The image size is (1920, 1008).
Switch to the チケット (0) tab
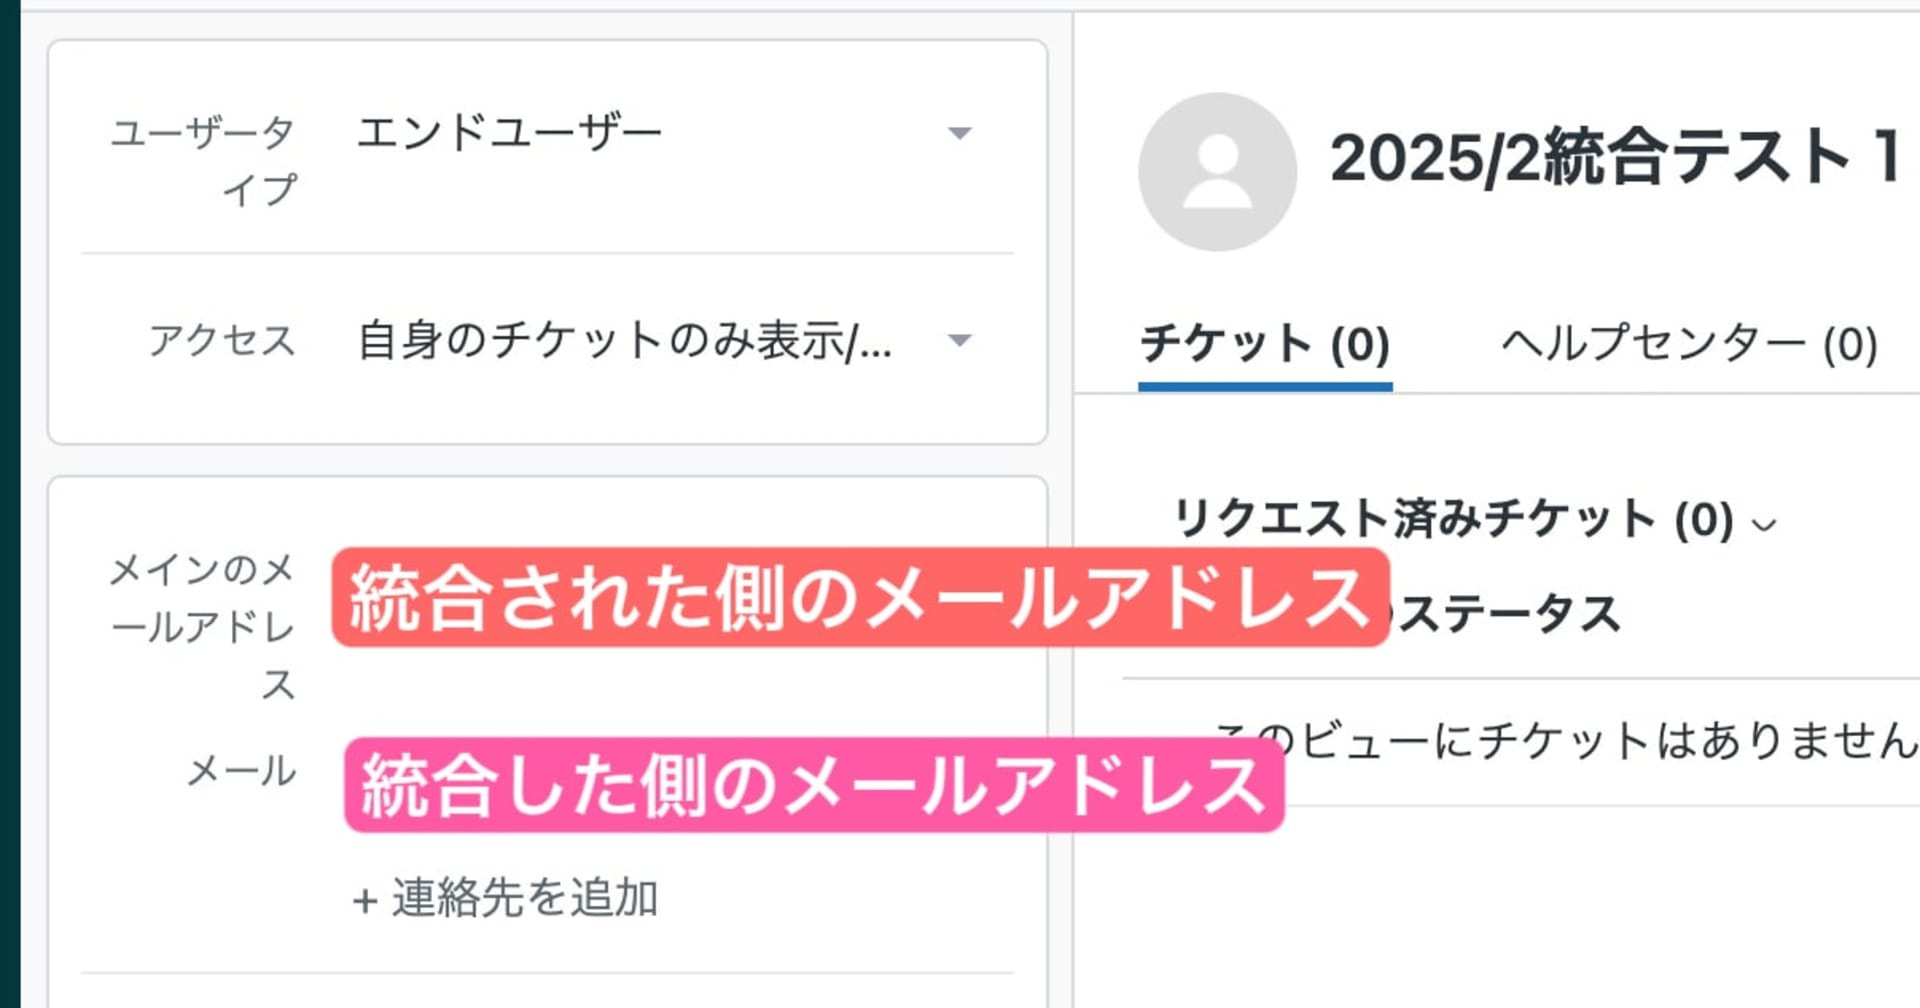[1264, 345]
